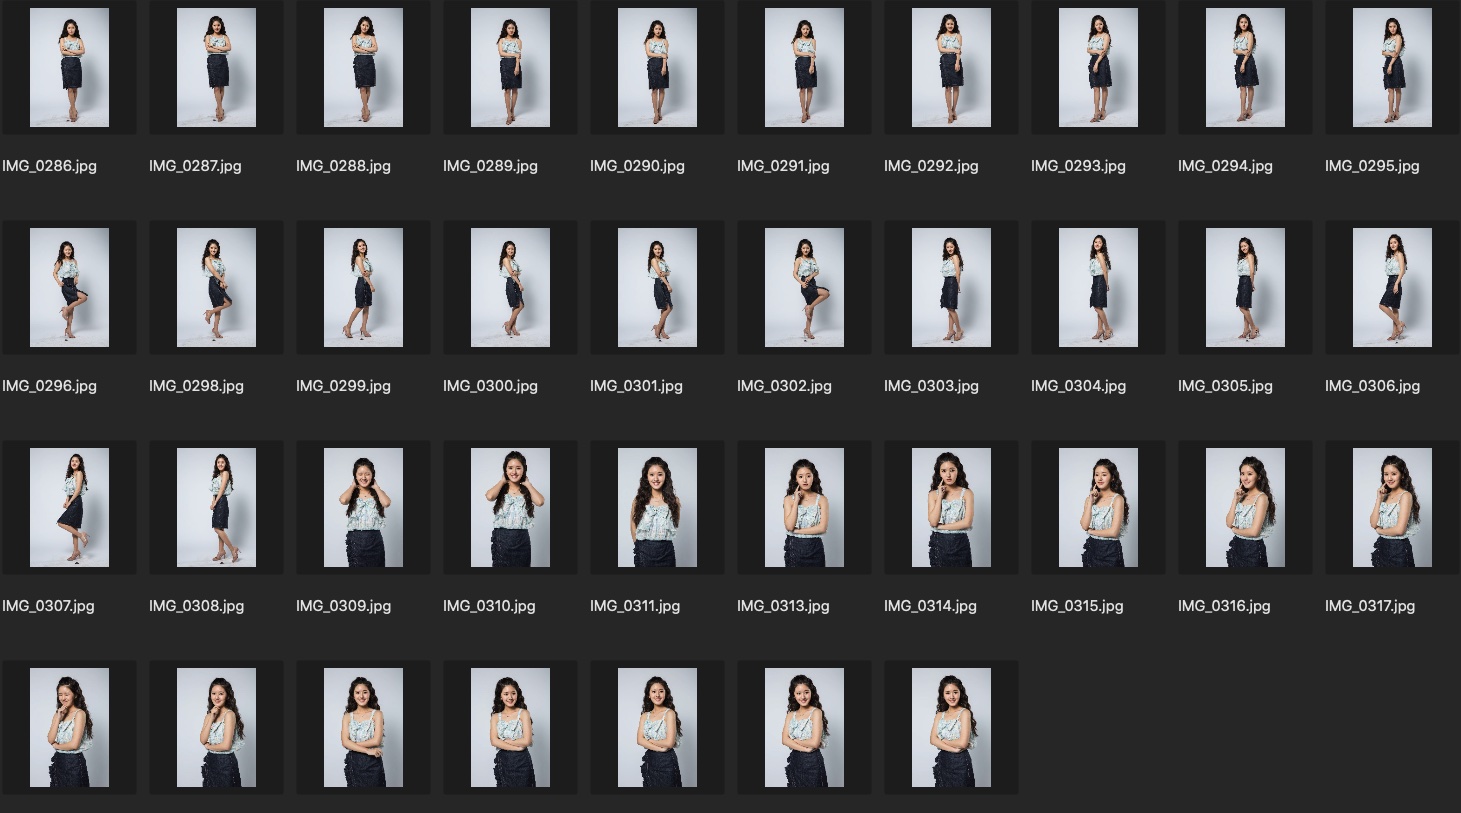Click the IMG_0287.jpg file name label
The height and width of the screenshot is (813, 1461).
(195, 166)
